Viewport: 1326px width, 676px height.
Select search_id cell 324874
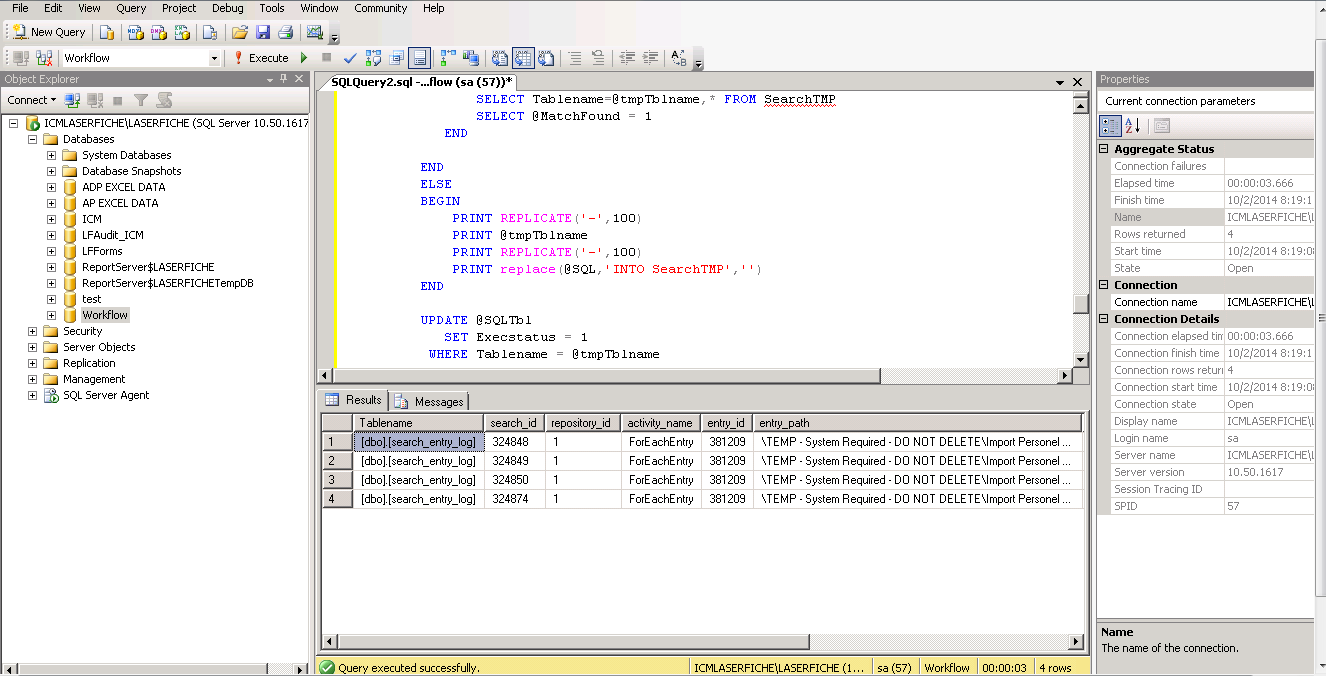pos(514,499)
